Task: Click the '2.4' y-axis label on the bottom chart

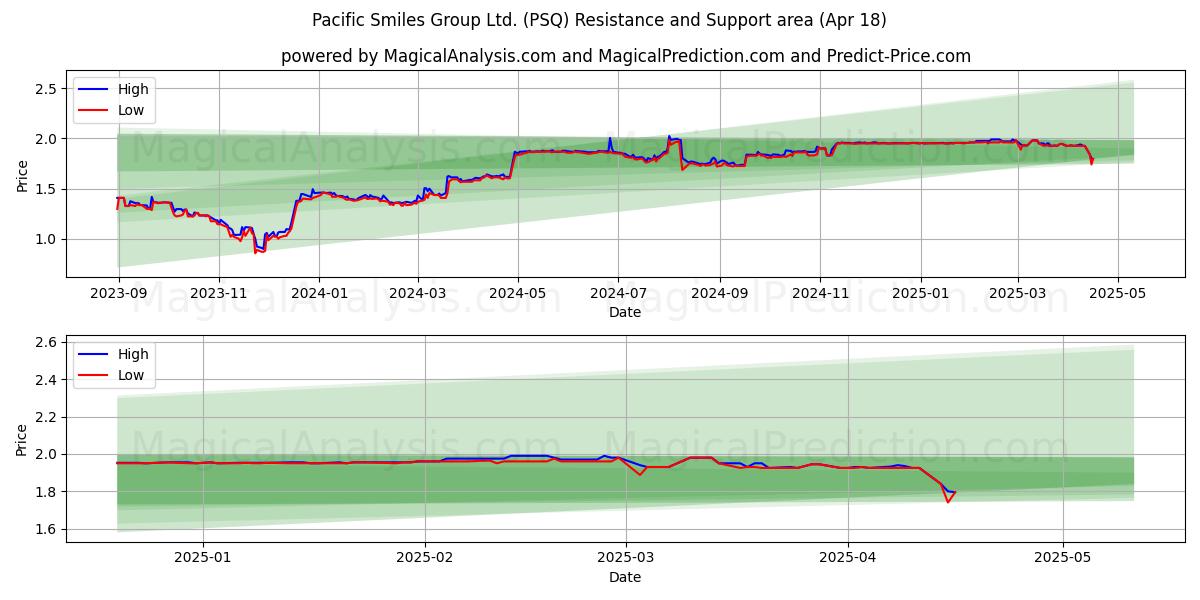Action: pyautogui.click(x=48, y=380)
